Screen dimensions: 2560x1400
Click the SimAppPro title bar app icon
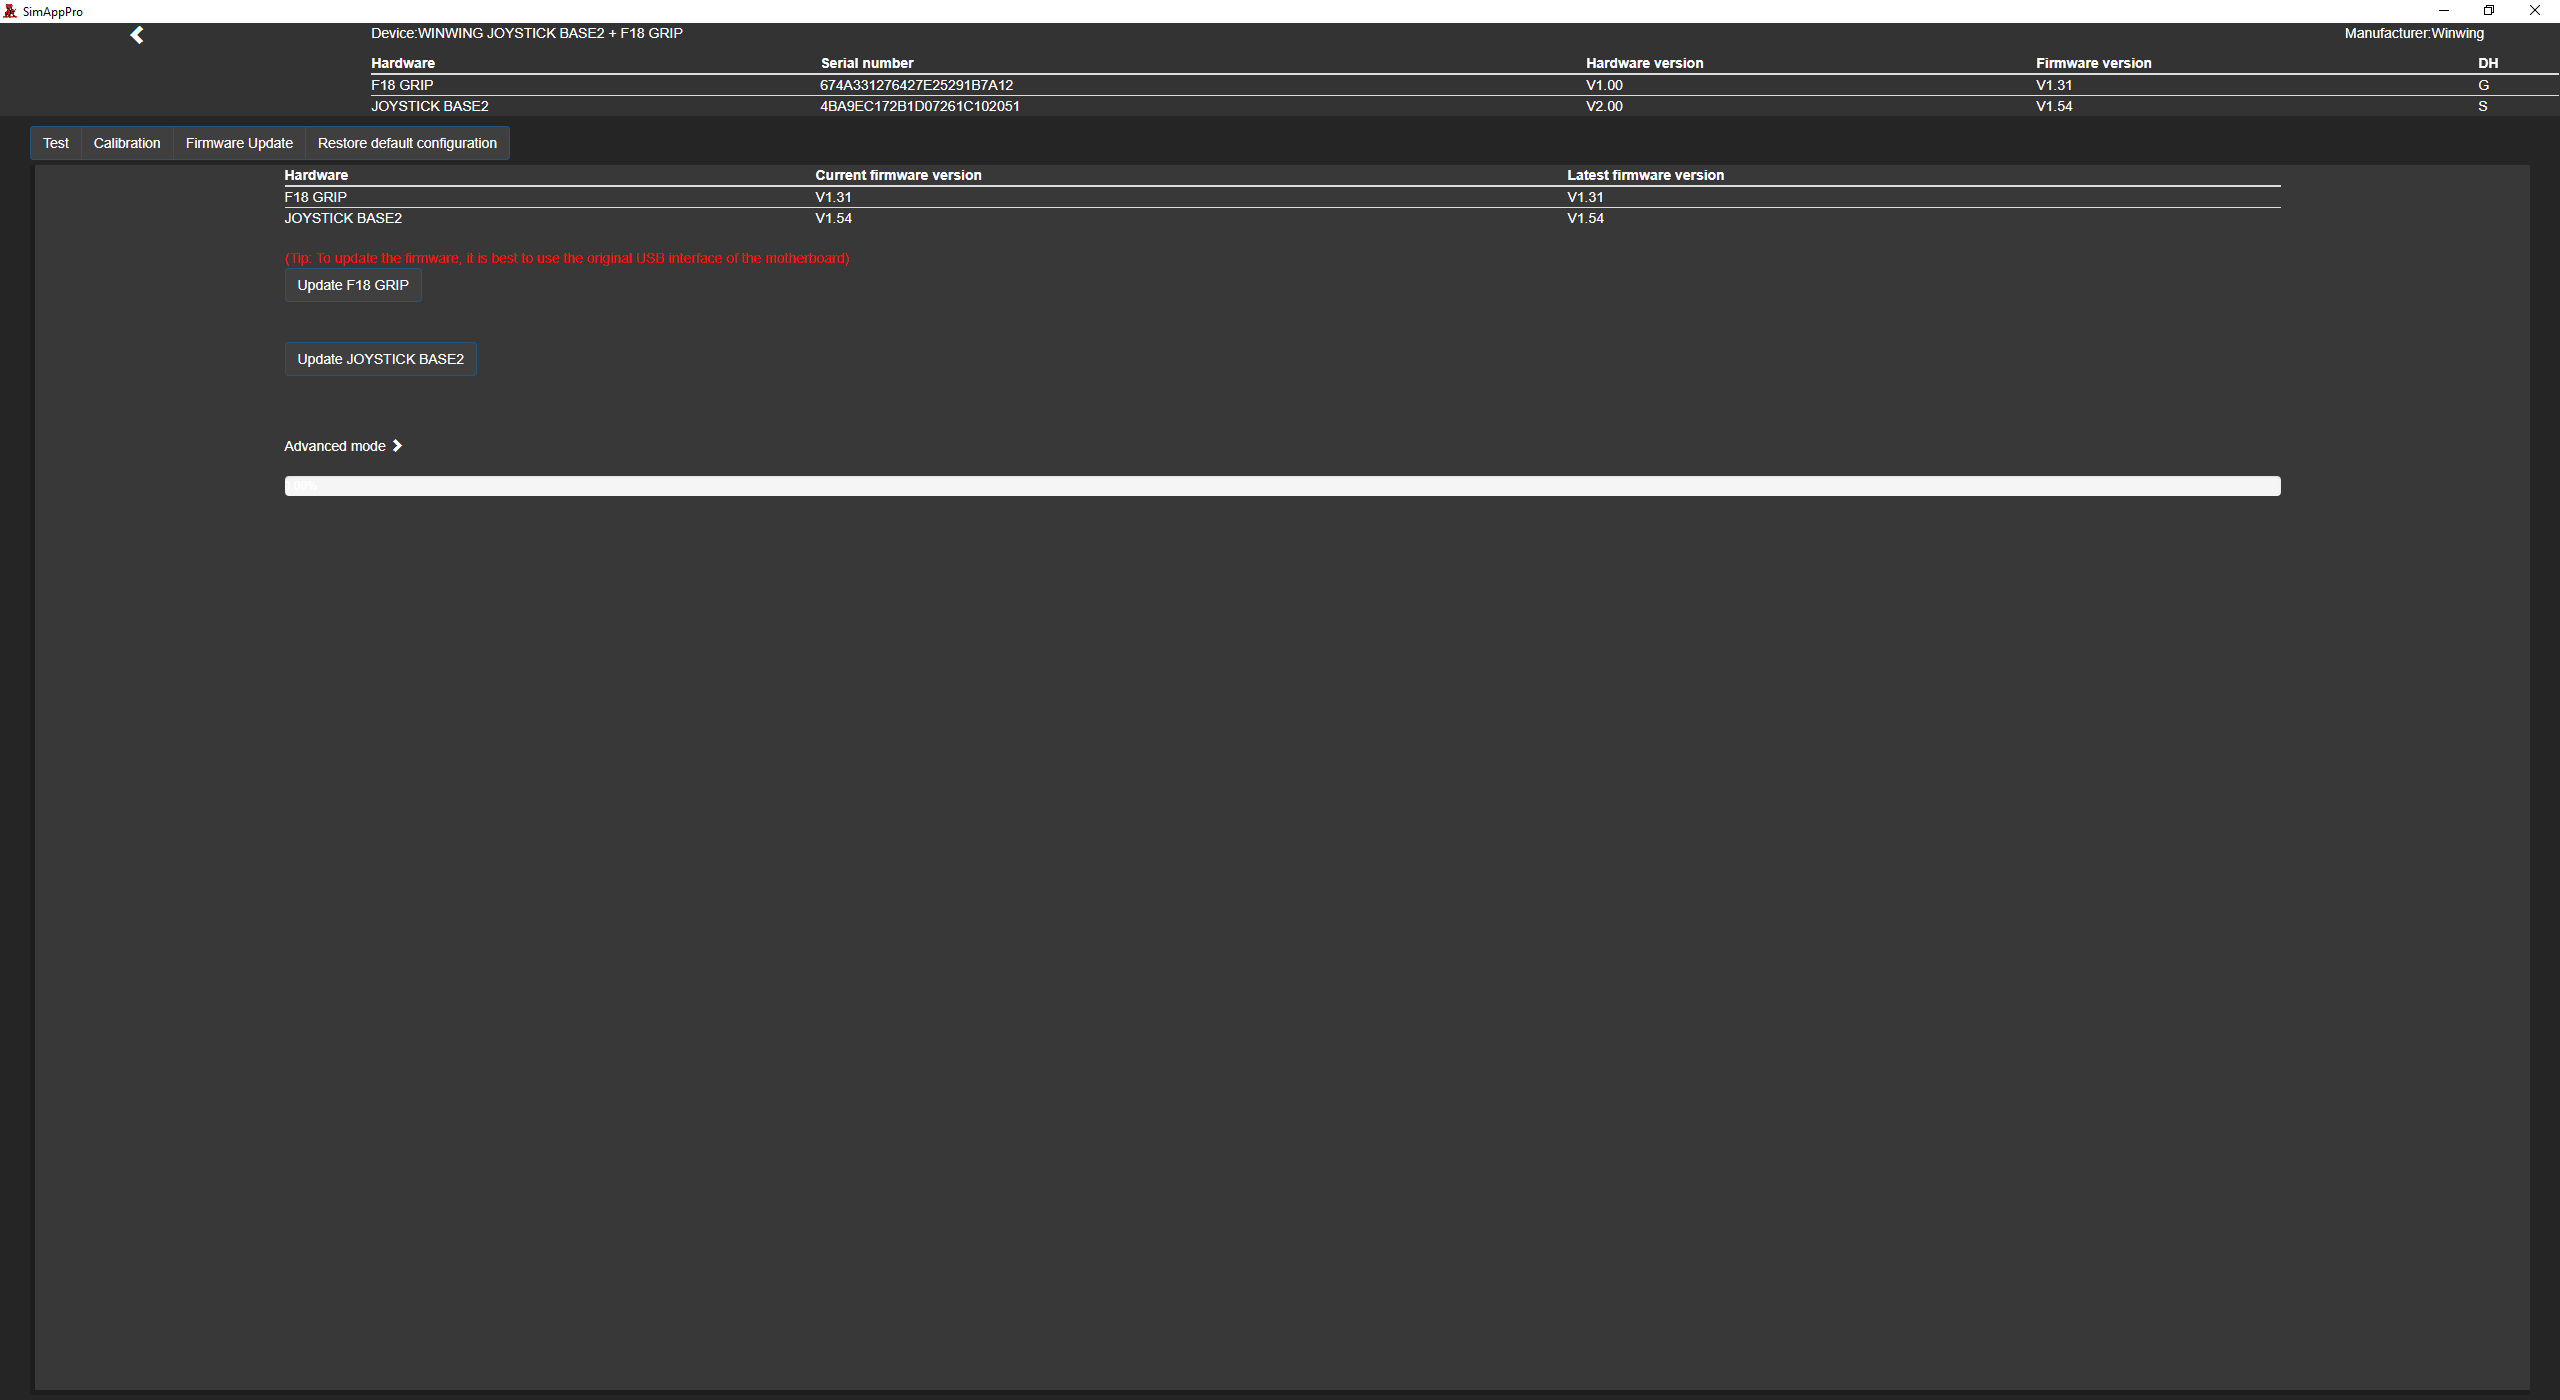[x=10, y=11]
